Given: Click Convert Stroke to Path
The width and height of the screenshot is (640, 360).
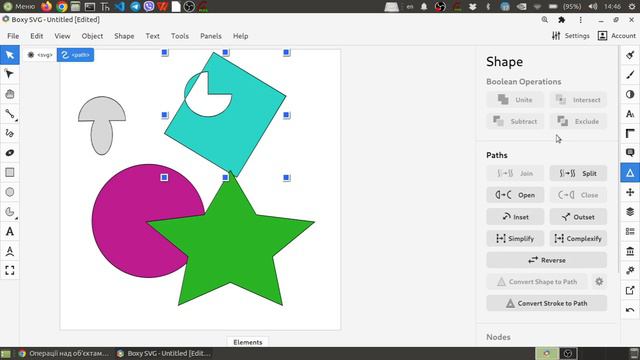Looking at the screenshot, I should pyautogui.click(x=547, y=303).
